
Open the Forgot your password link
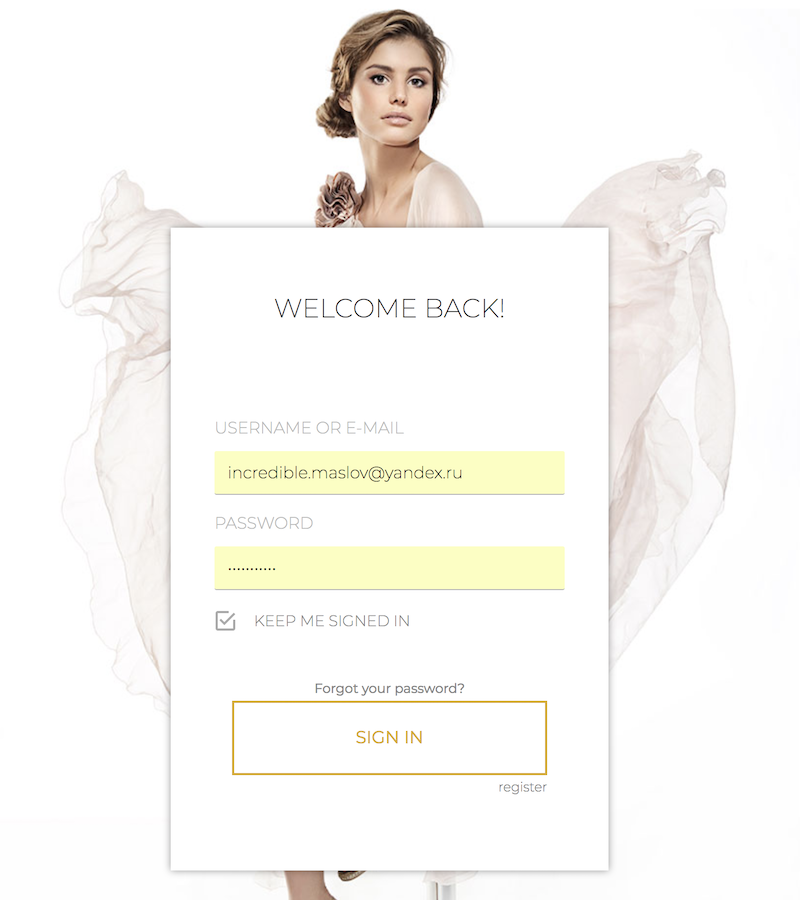(389, 688)
